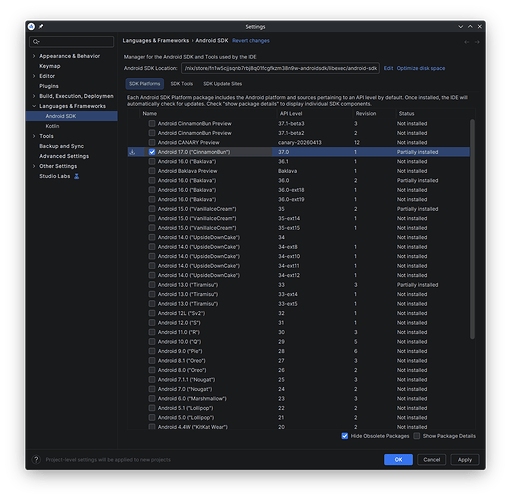
Task: Check Android 16.0 ("Baklava") 36.1 checkbox
Action: tap(152, 161)
